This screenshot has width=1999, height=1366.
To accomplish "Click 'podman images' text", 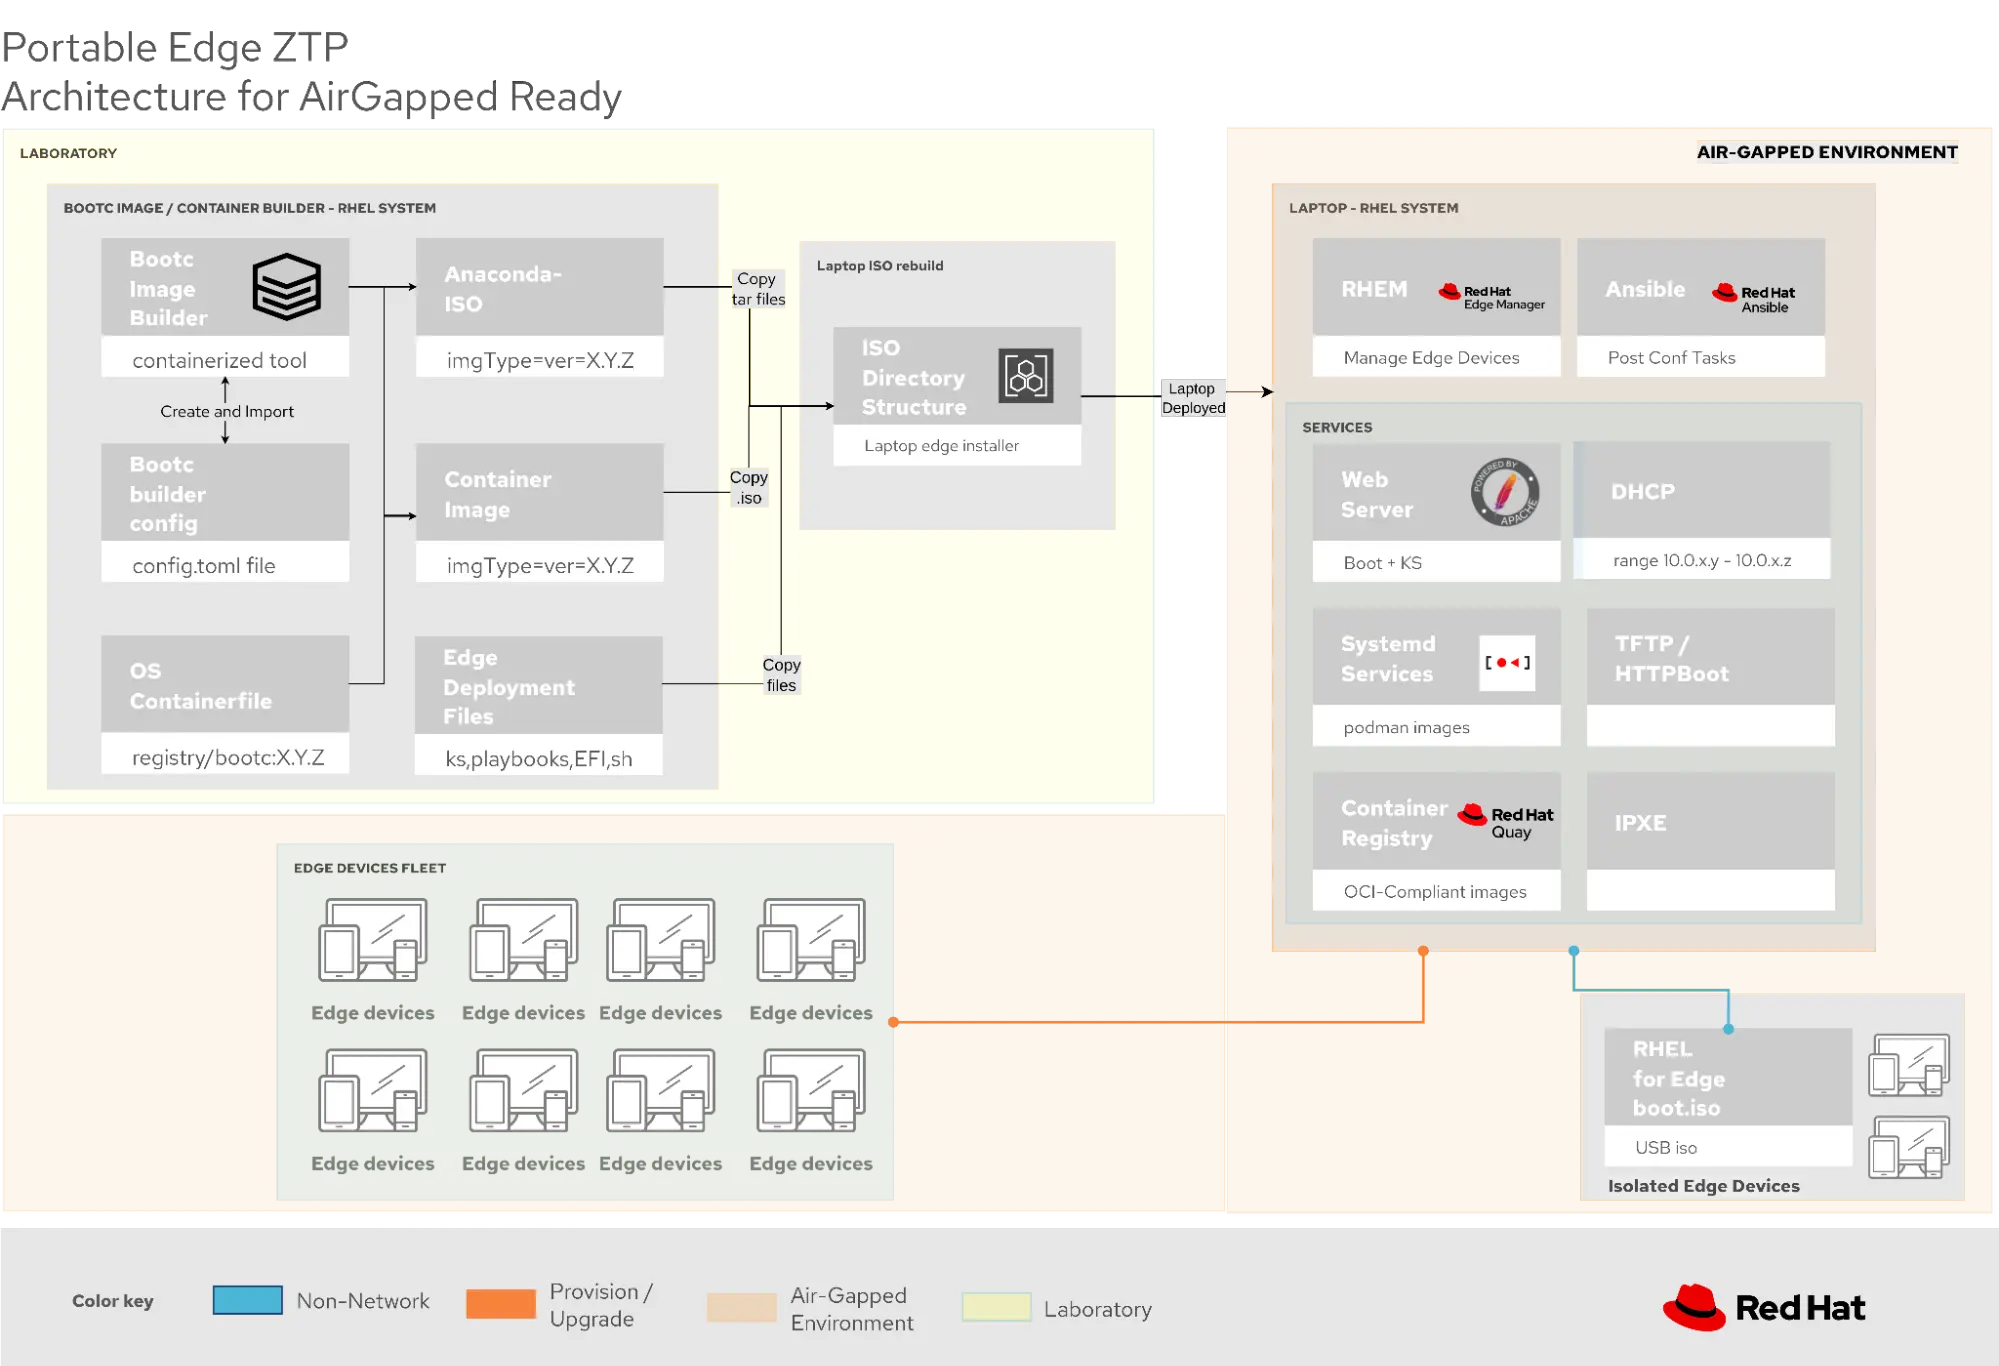I will click(x=1406, y=728).
